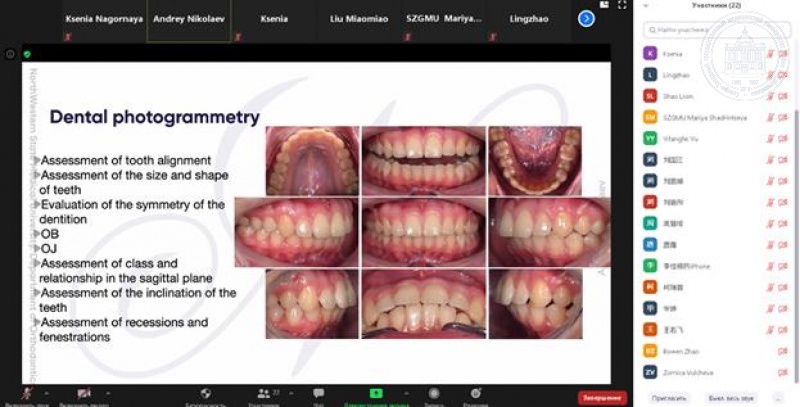Change view layout via the gallery icon

[x=604, y=4]
